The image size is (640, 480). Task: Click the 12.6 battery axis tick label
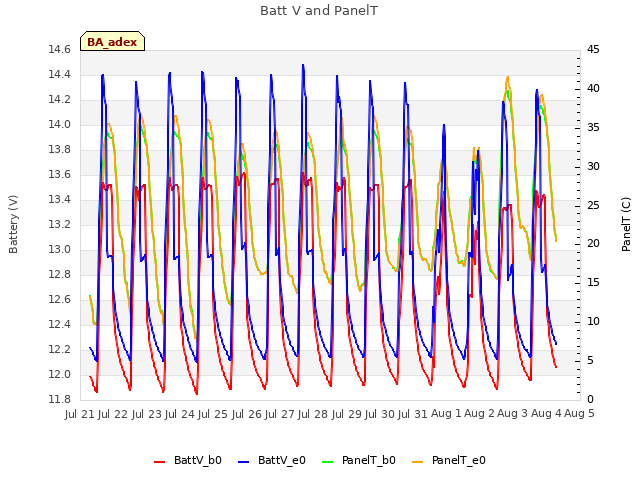(x=60, y=300)
